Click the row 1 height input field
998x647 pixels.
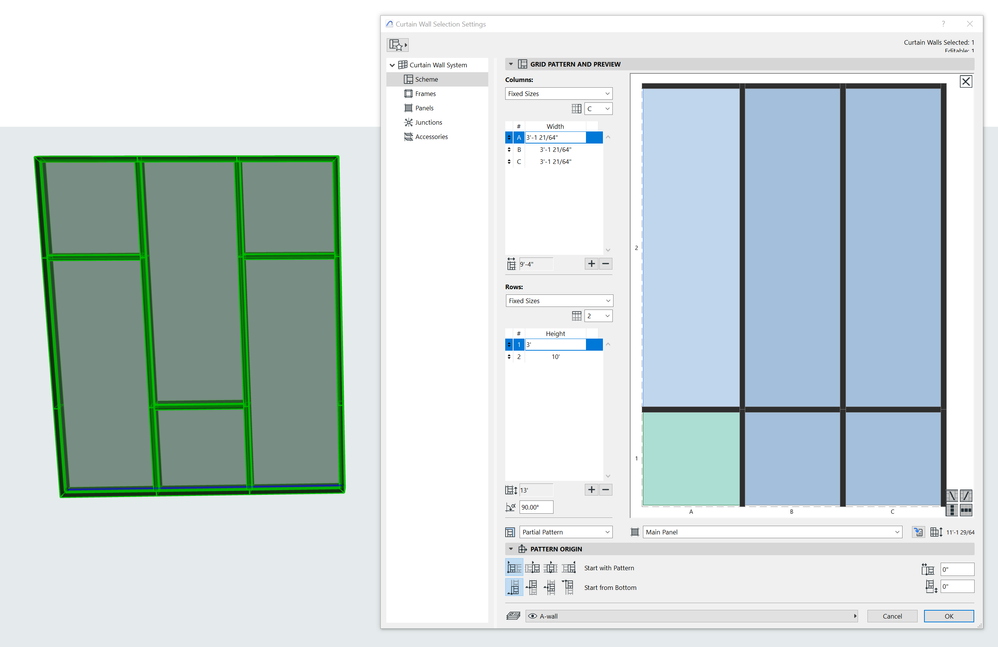[x=555, y=345]
